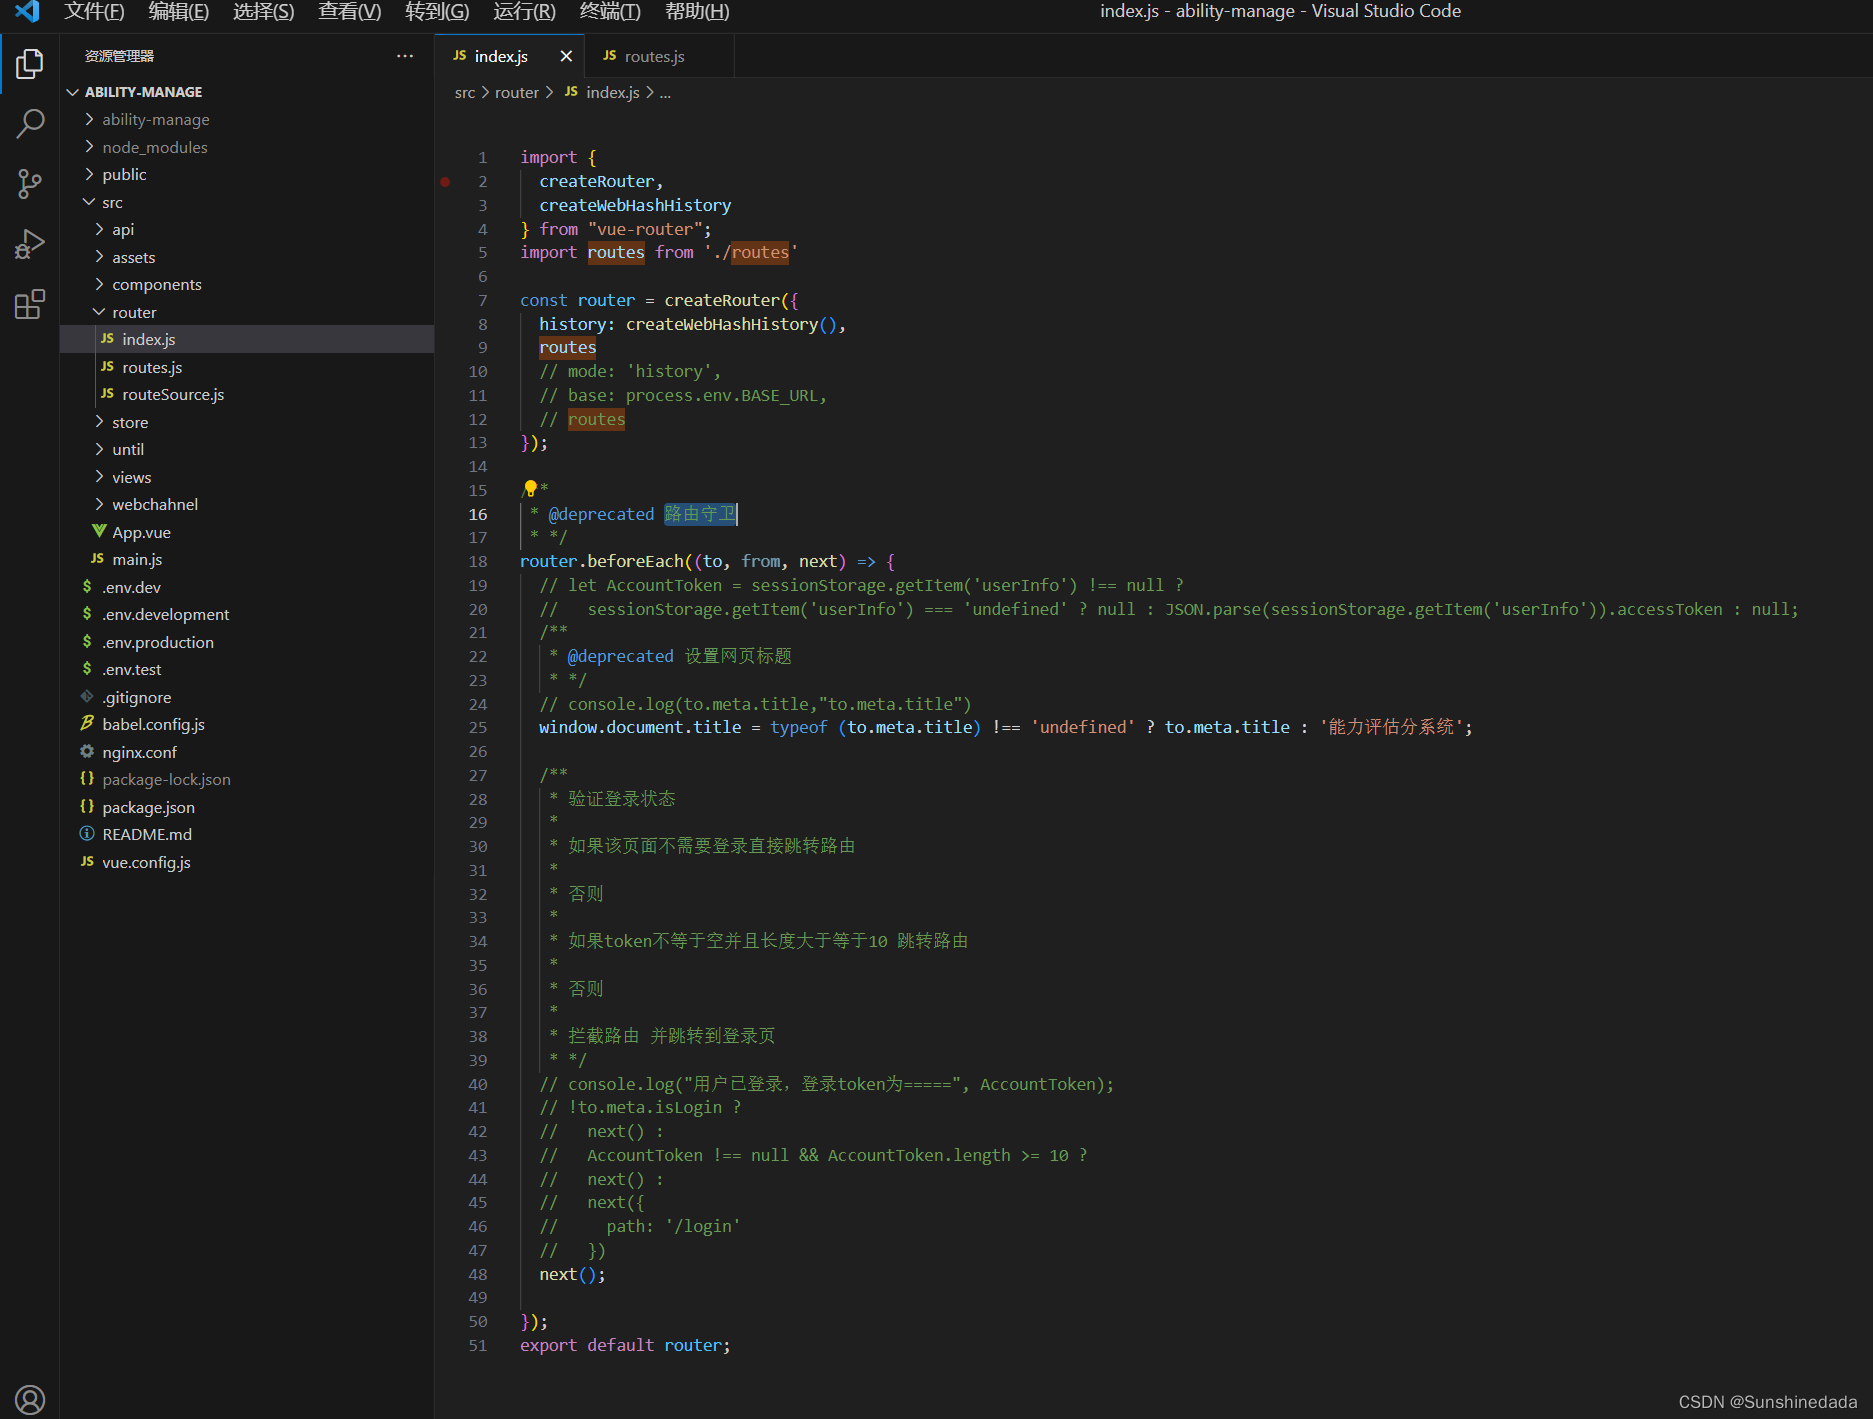This screenshot has width=1873, height=1419.
Task: Click JS icon of main.js file
Action: click(x=97, y=559)
